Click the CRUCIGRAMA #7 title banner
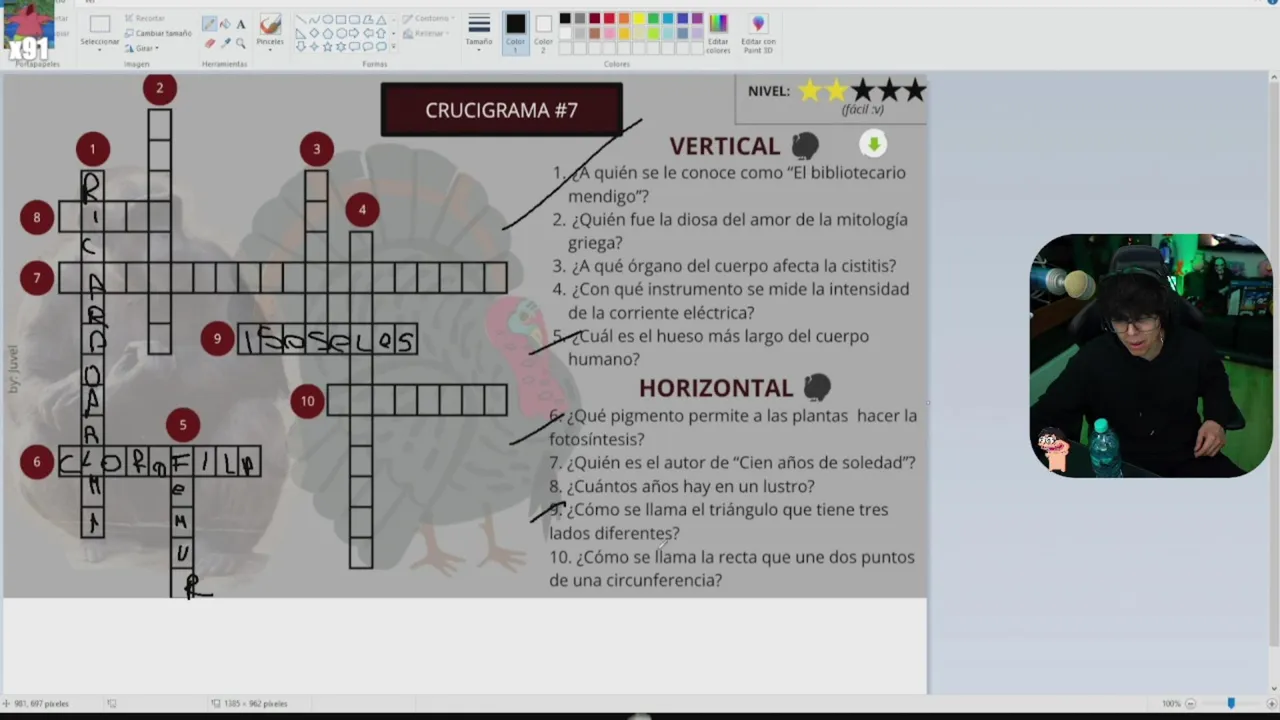This screenshot has width=1280, height=720. coord(501,110)
